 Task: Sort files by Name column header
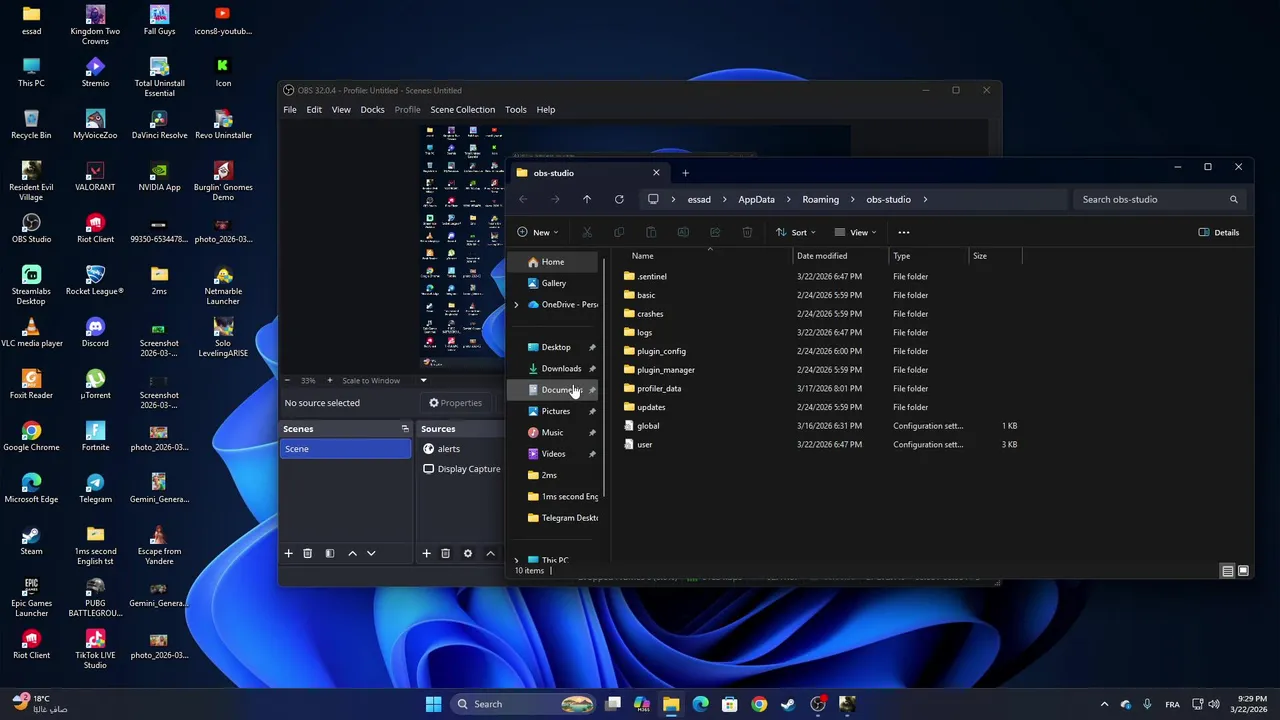pyautogui.click(x=705, y=256)
